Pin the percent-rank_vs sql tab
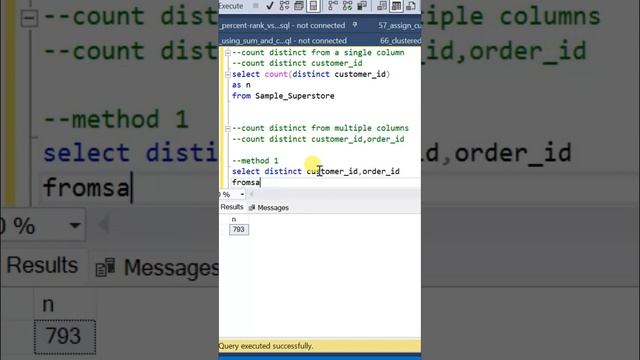Screen dimensions: 640x360 coord(355,25)
